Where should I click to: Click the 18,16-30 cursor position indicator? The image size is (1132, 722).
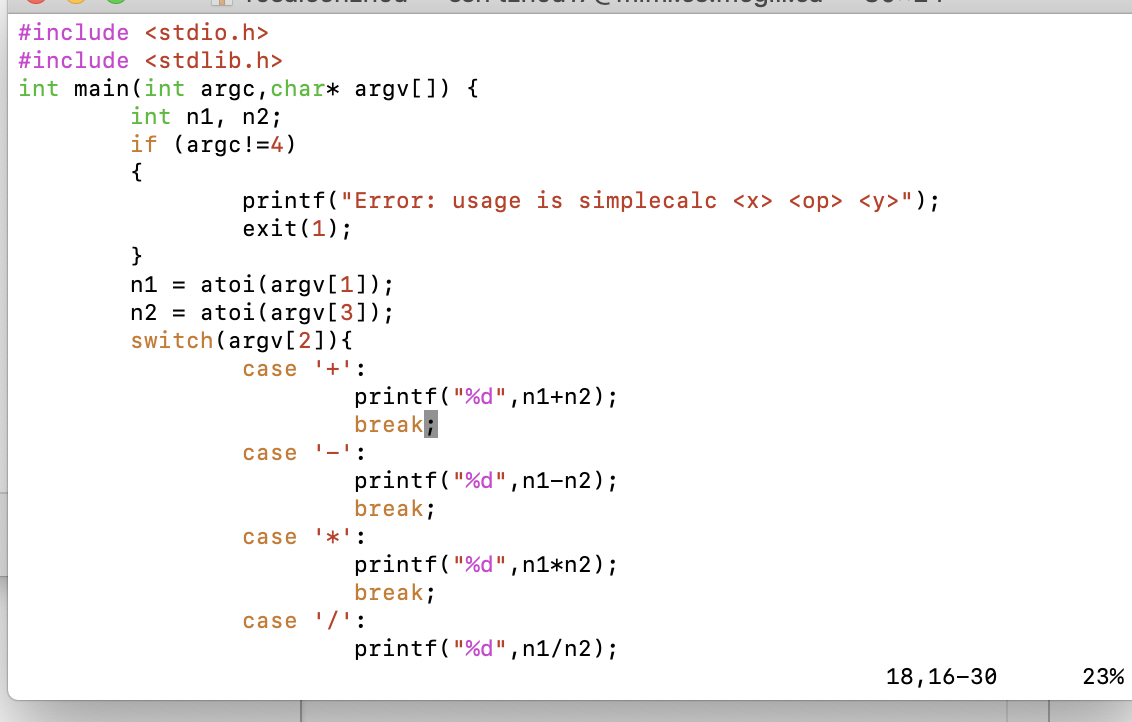click(x=938, y=676)
